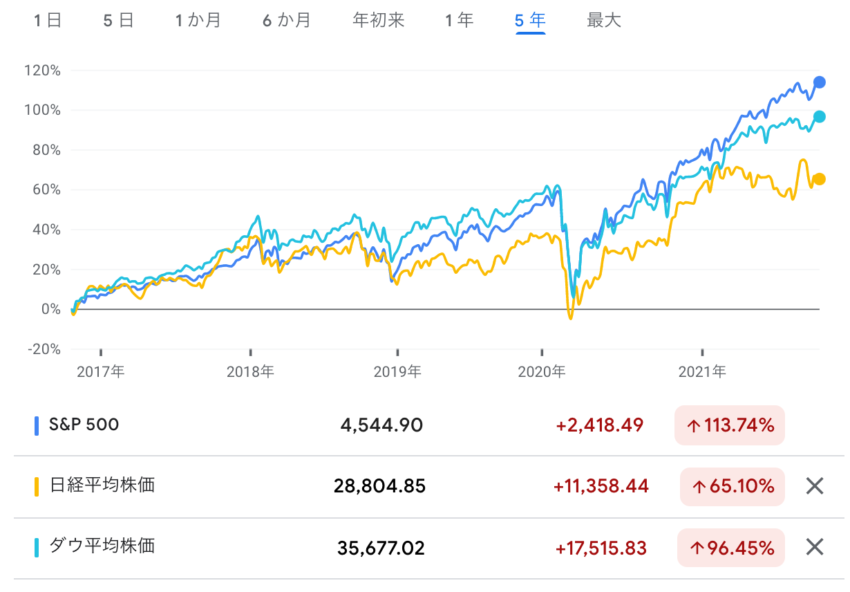This screenshot has height=592, width=850.
Task: Click the ダウ平均株価 cyan color marker
Action: tap(37, 547)
